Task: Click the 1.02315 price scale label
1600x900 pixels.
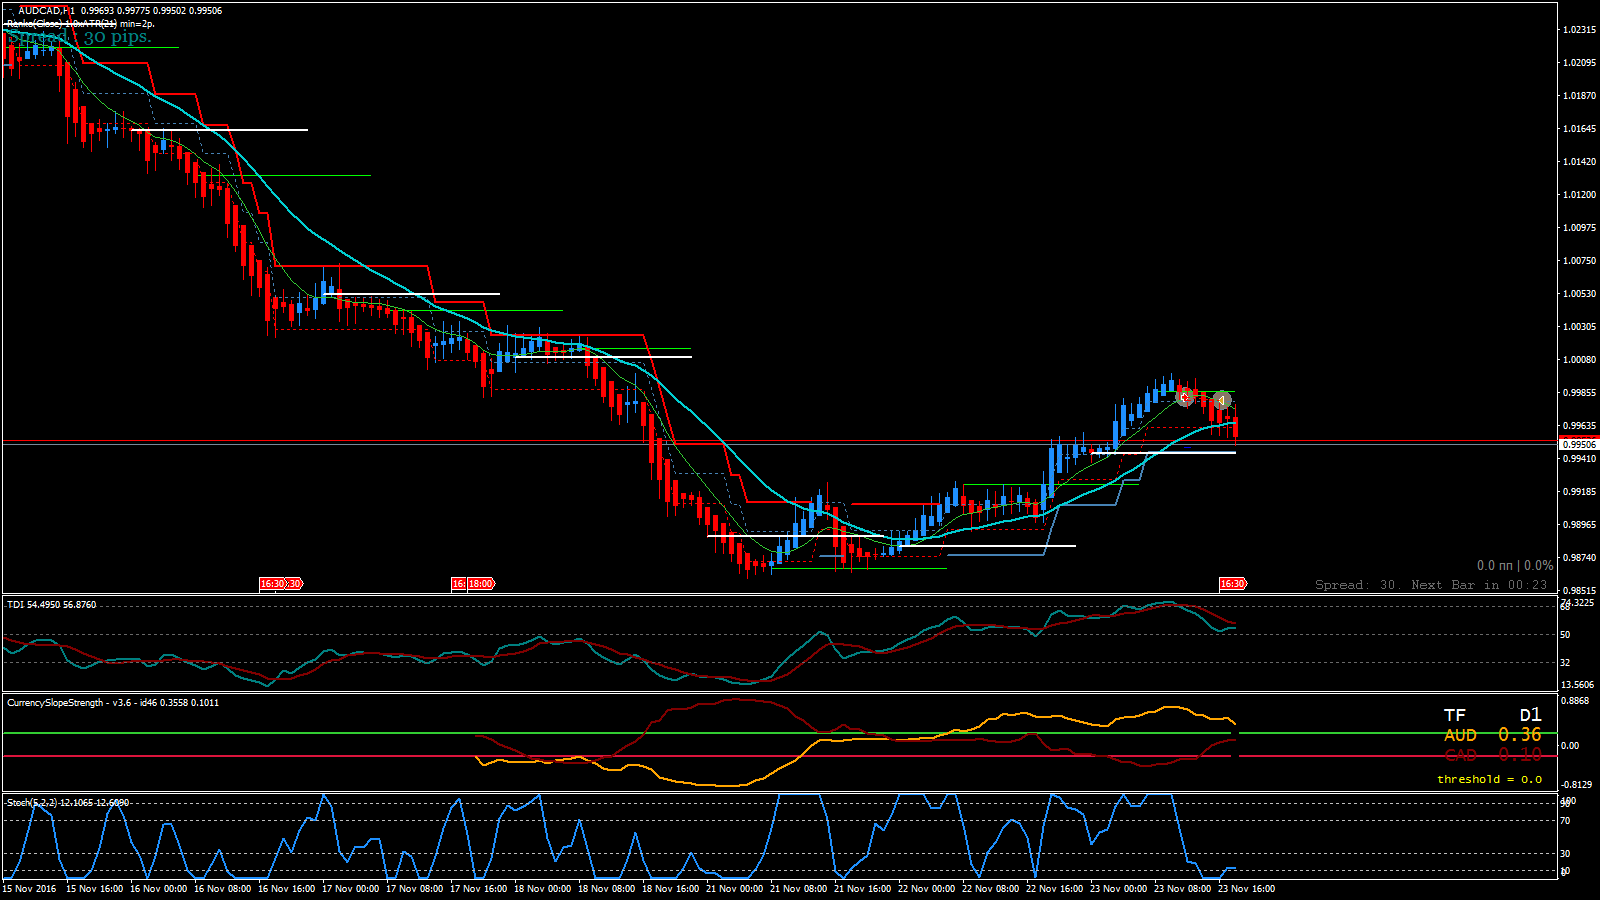Action: coord(1579,30)
